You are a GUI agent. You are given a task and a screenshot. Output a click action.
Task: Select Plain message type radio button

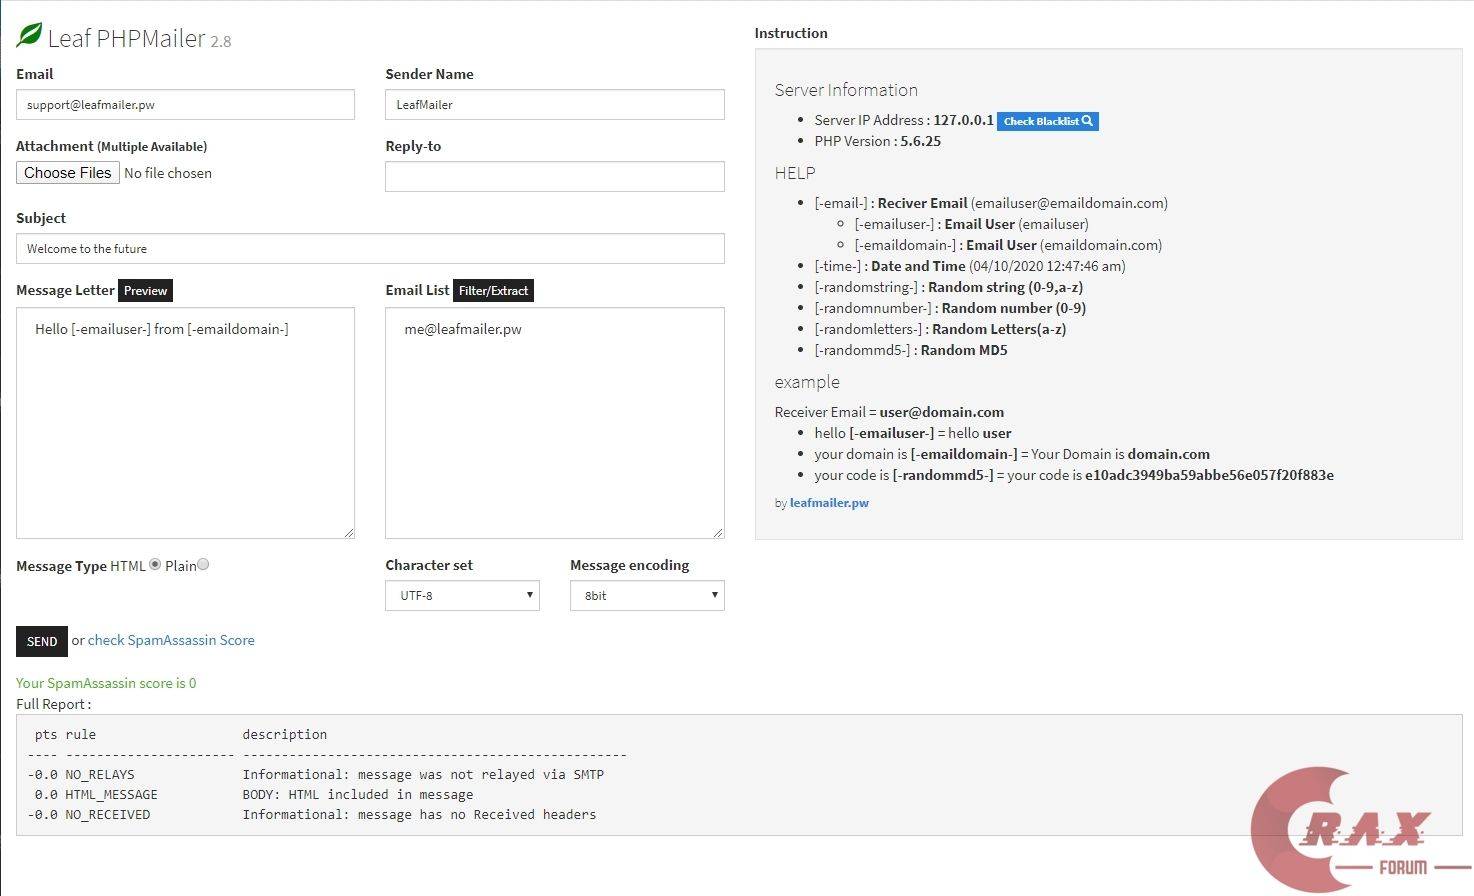tap(203, 565)
